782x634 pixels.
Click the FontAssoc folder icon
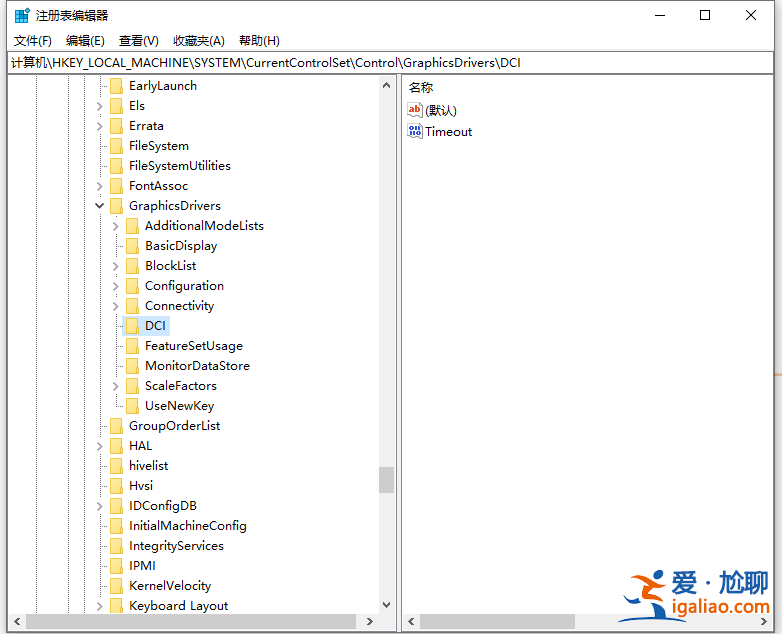point(116,186)
